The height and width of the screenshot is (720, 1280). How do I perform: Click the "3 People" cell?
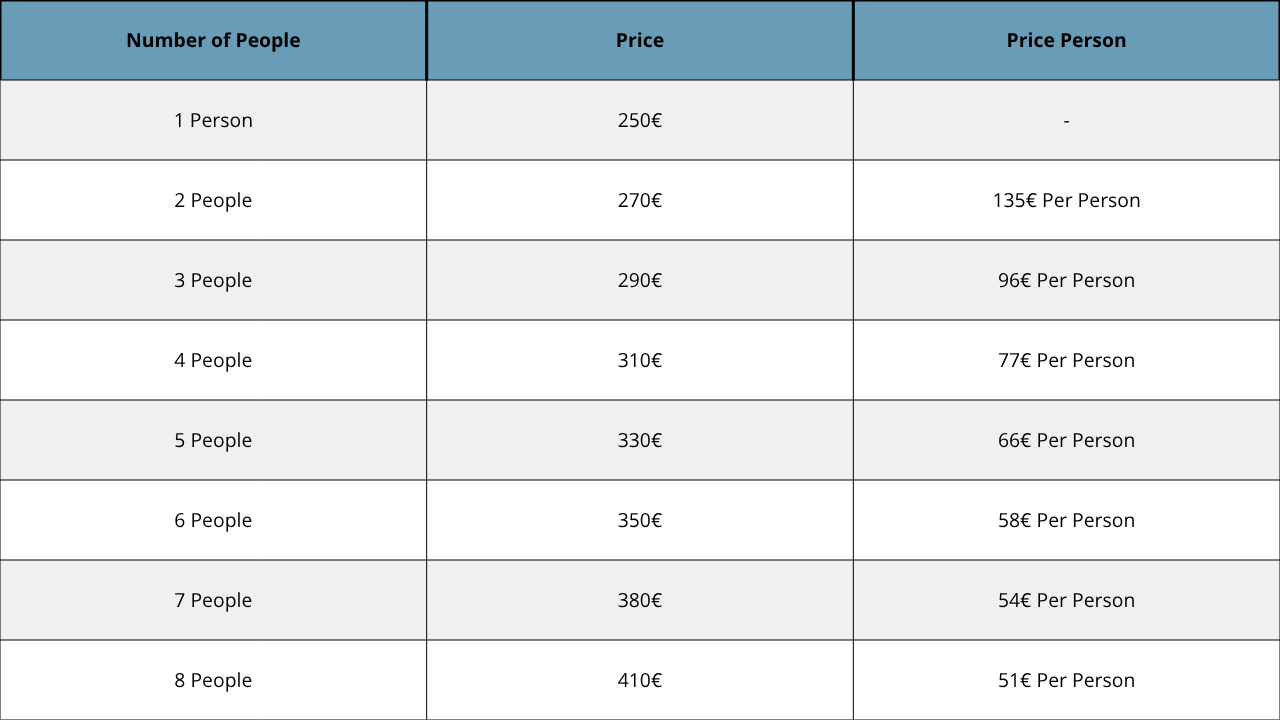tap(213, 280)
